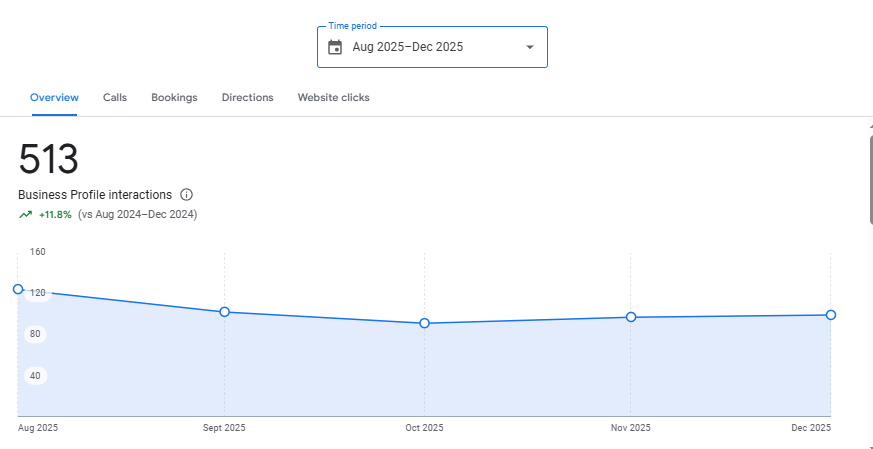Click the Nov 2025 x-axis label

(631, 428)
